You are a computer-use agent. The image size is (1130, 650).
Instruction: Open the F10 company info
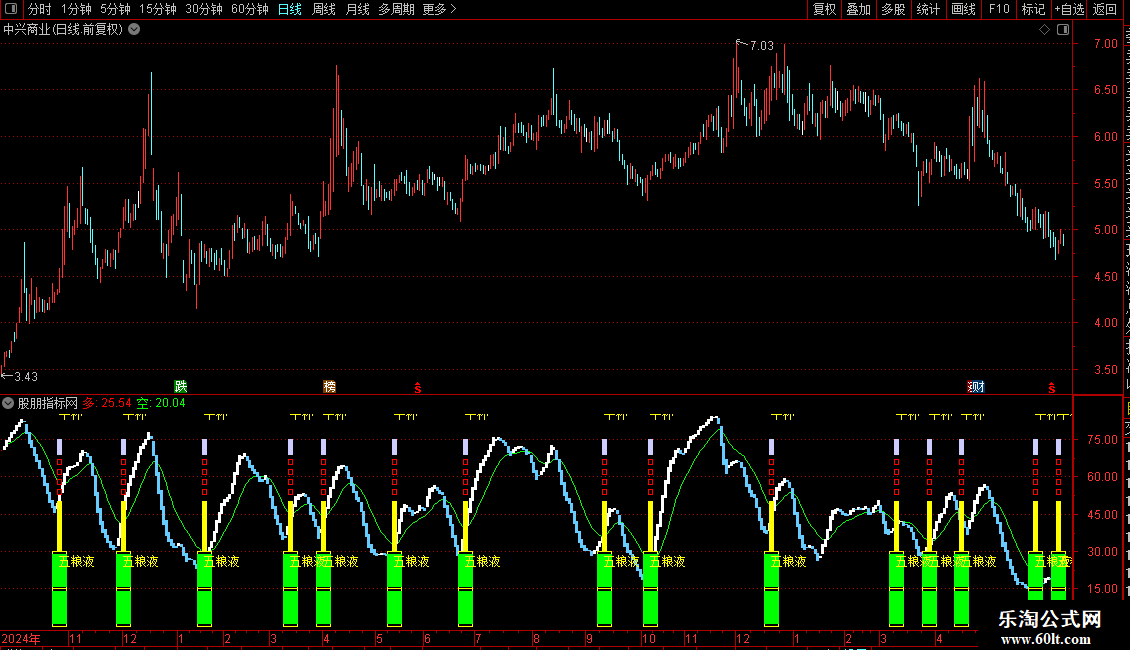pos(999,9)
